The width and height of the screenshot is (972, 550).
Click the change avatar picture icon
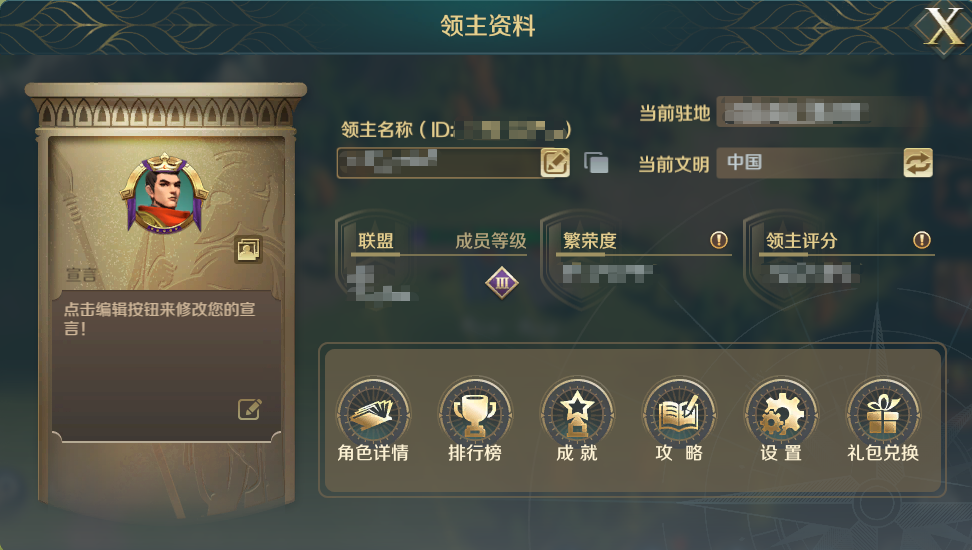(248, 250)
